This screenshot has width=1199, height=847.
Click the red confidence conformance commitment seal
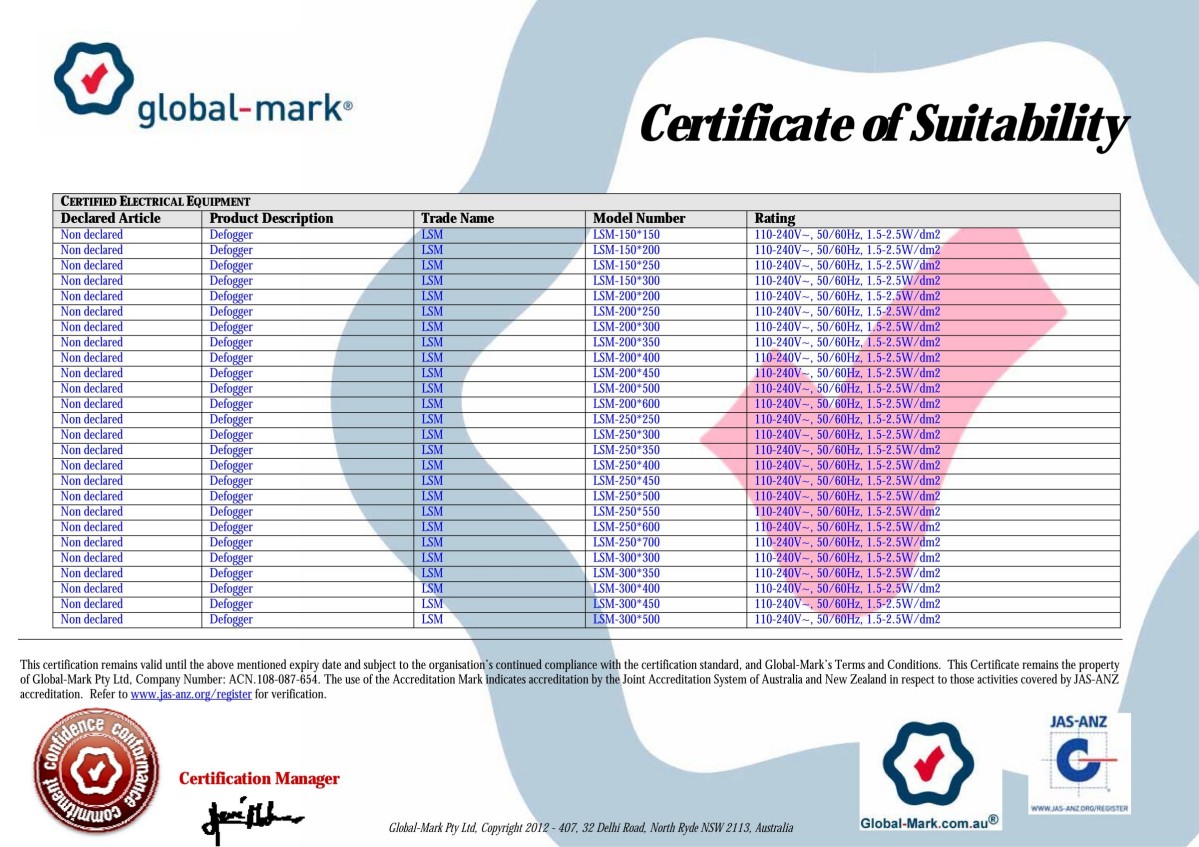[x=96, y=770]
